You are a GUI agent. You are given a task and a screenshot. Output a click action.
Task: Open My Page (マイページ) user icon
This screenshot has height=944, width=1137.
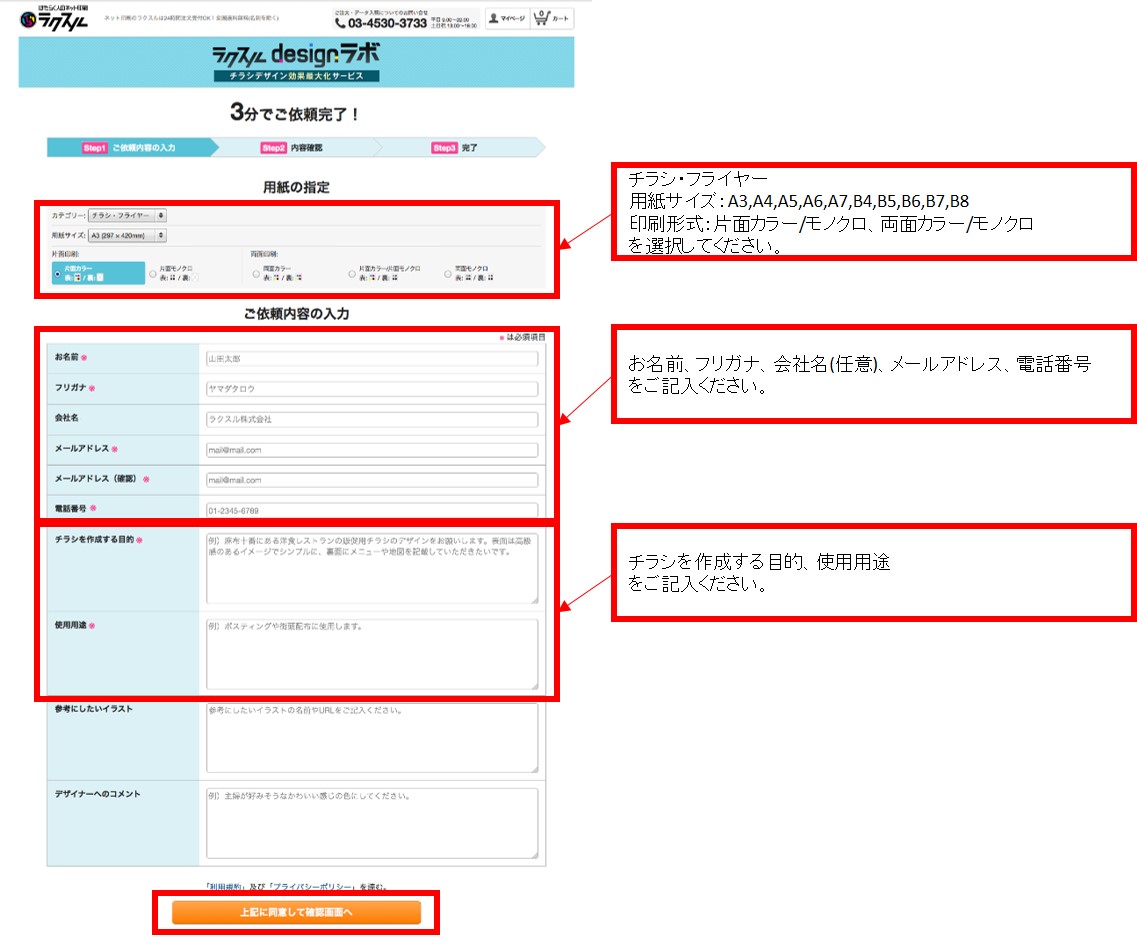pyautogui.click(x=506, y=18)
